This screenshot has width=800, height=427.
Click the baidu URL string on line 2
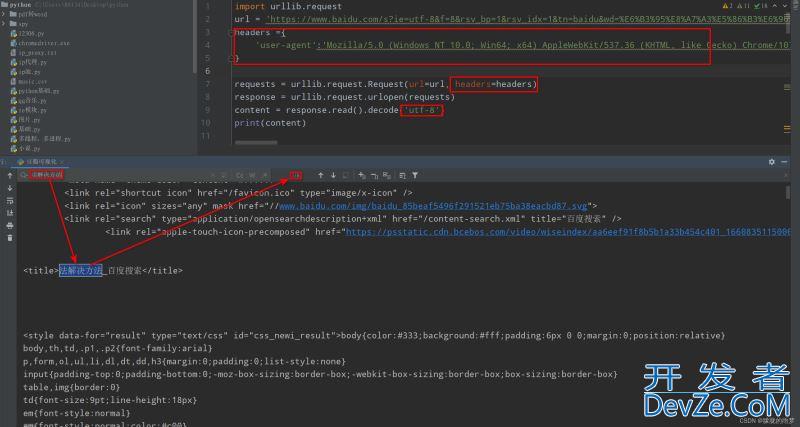pos(528,19)
